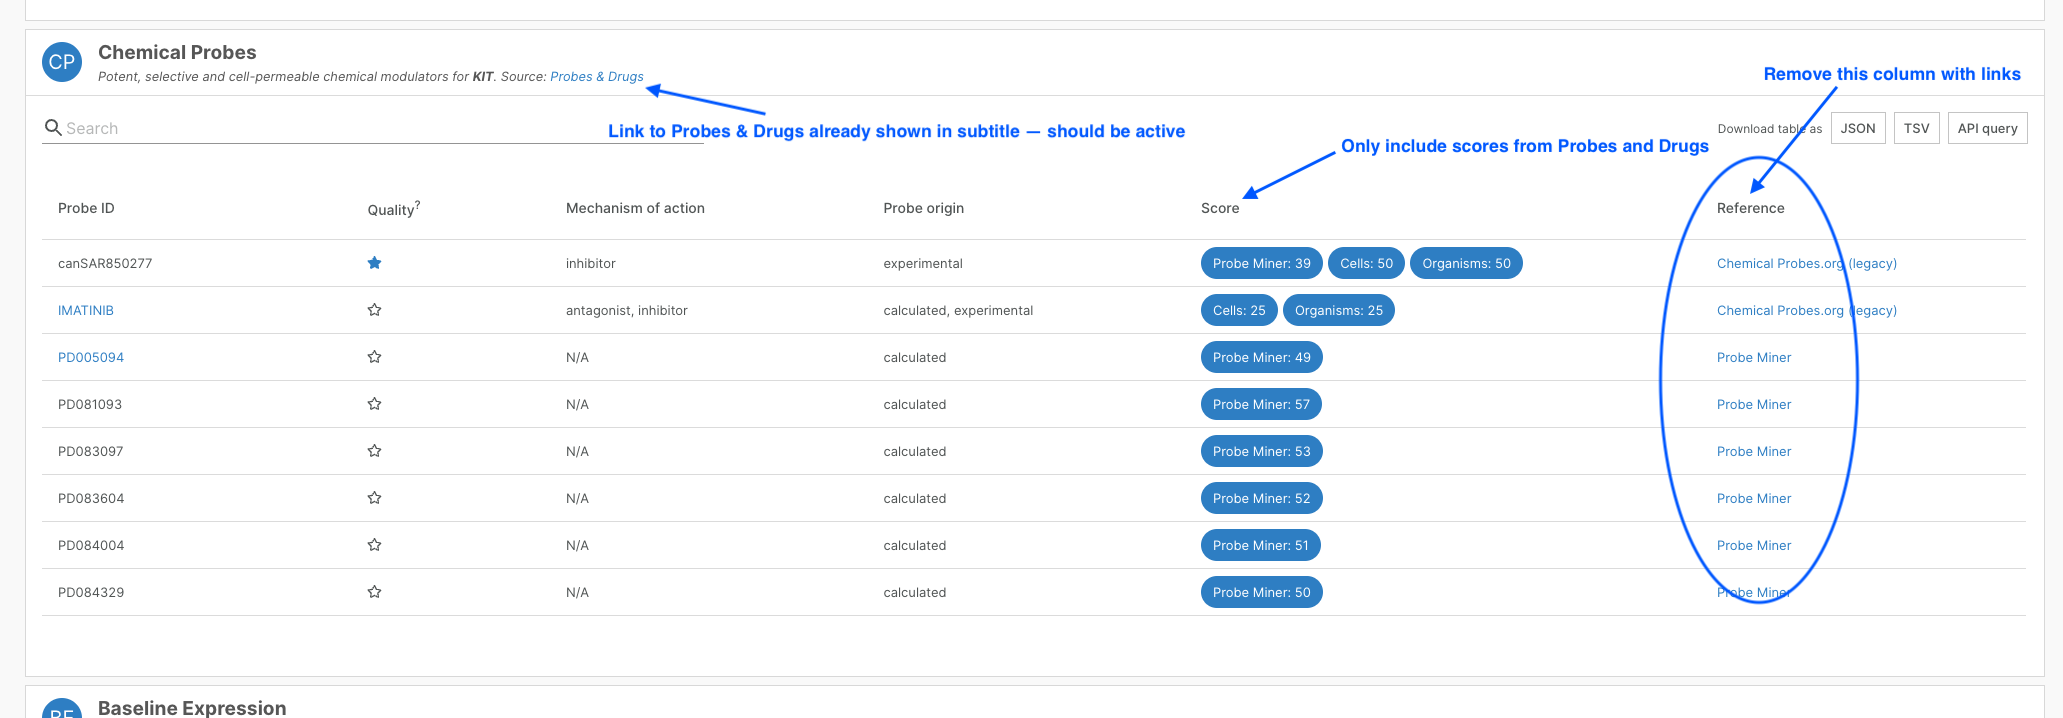Screen dimensions: 2063x718
Task: Click the 'Probe Miner: 39' score chip
Action: (1261, 263)
